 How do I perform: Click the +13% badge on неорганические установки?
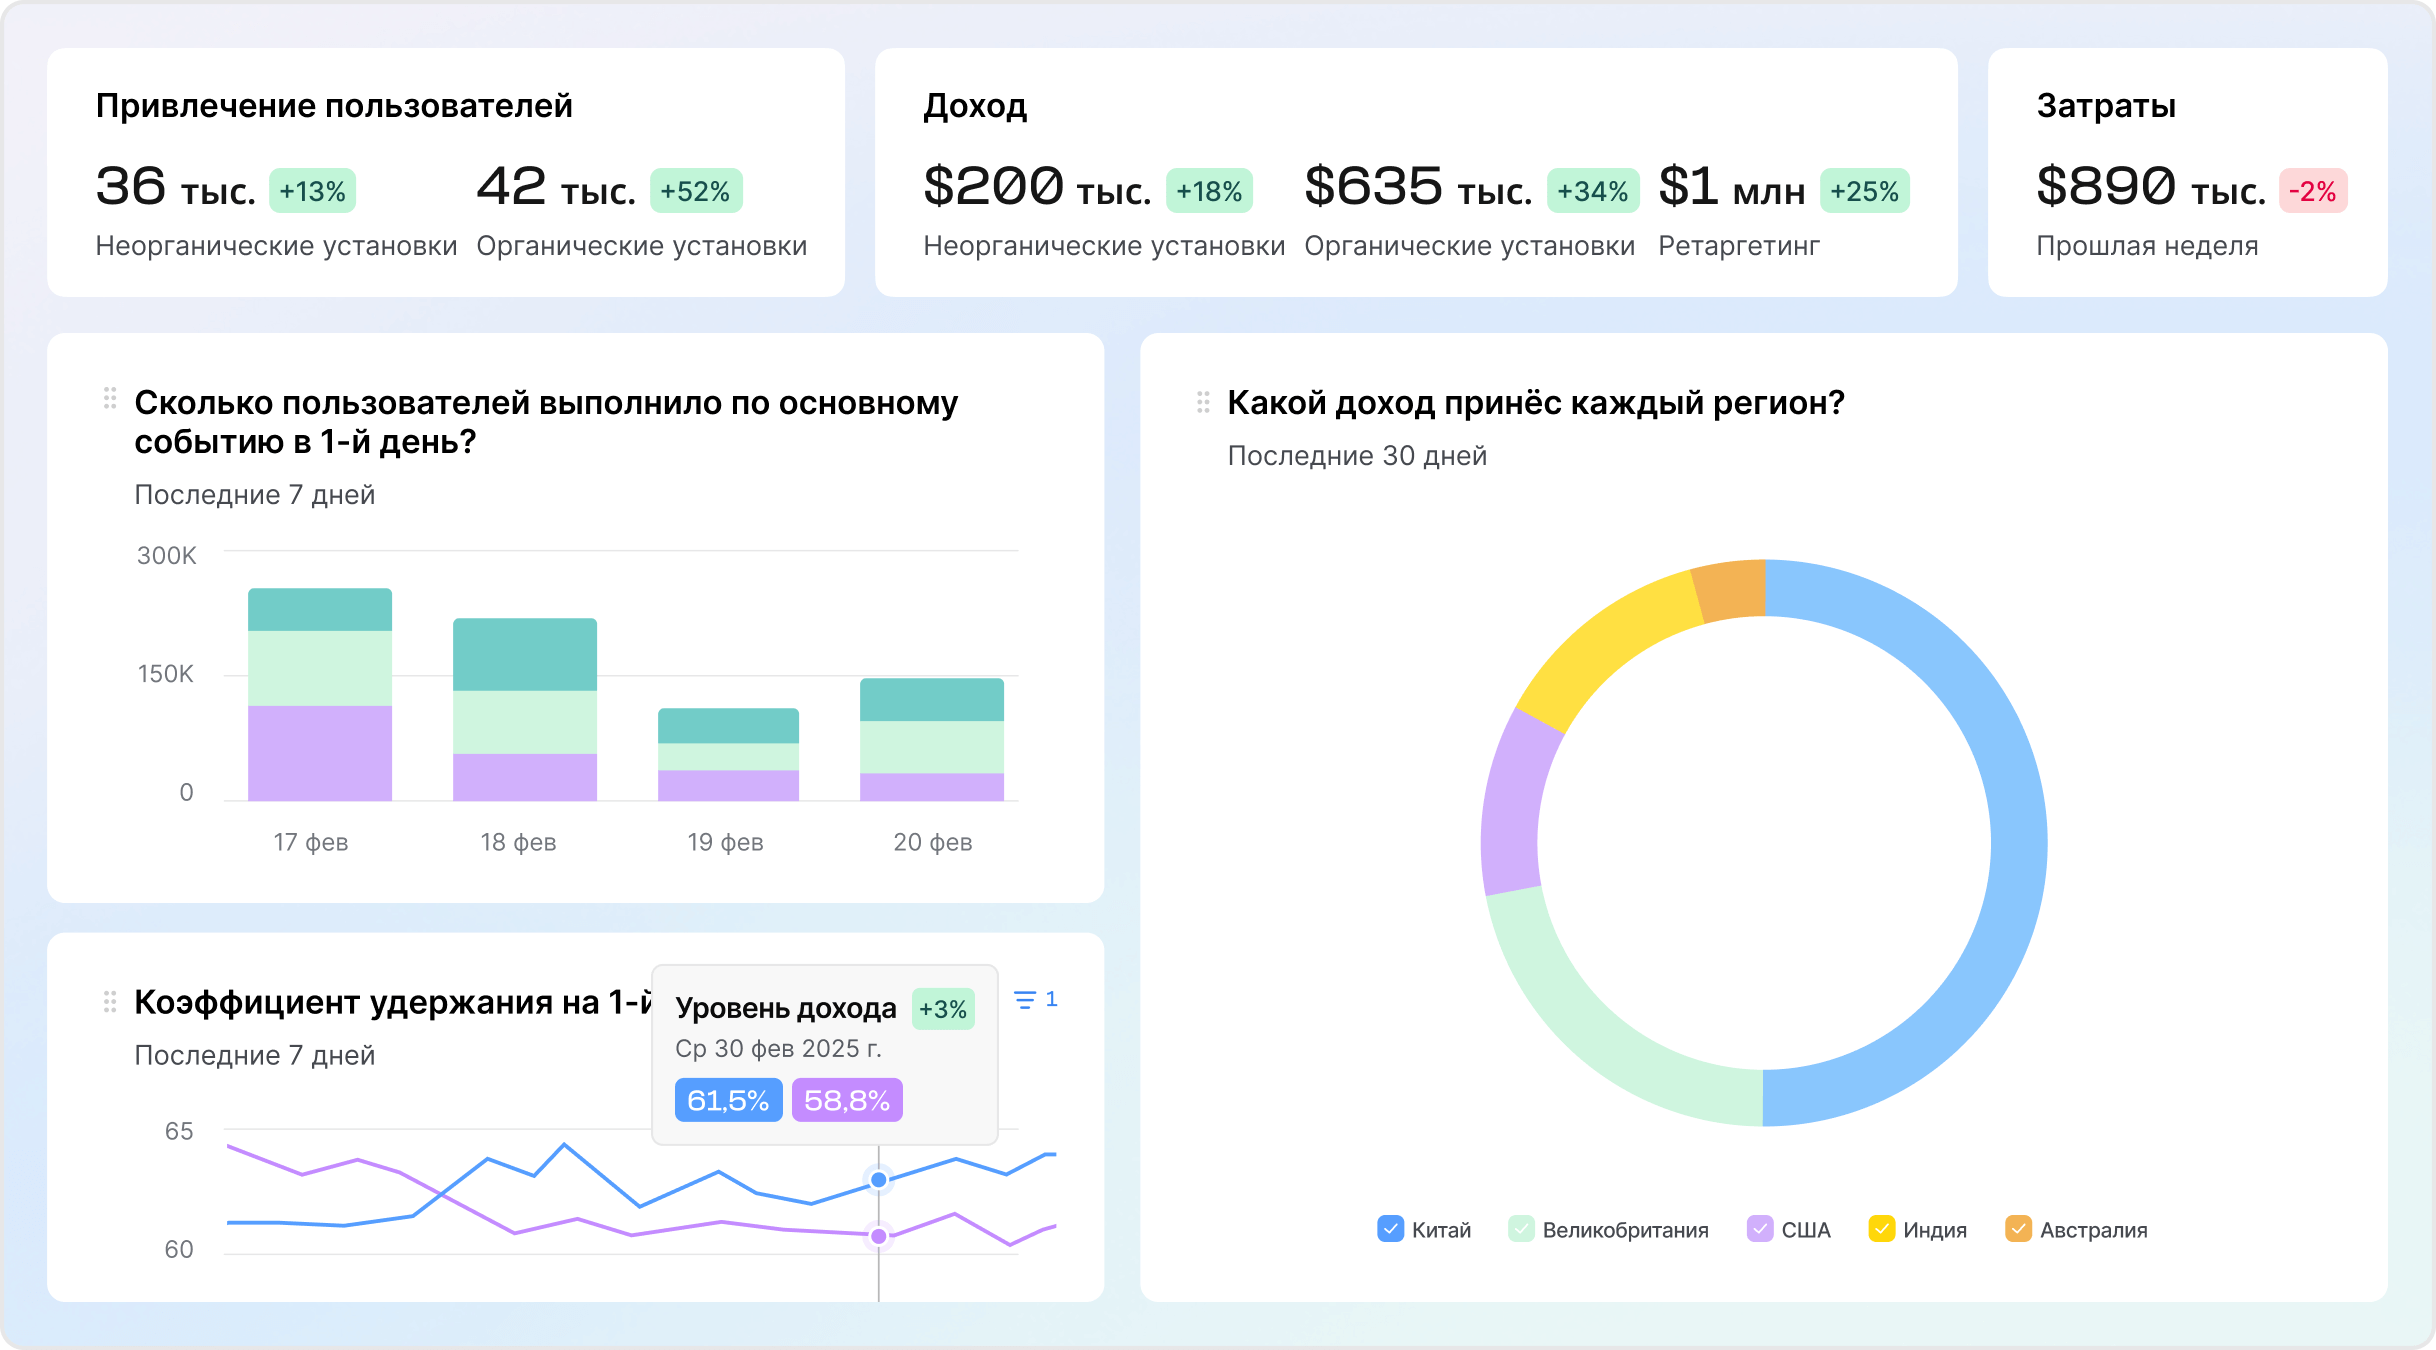coord(313,189)
